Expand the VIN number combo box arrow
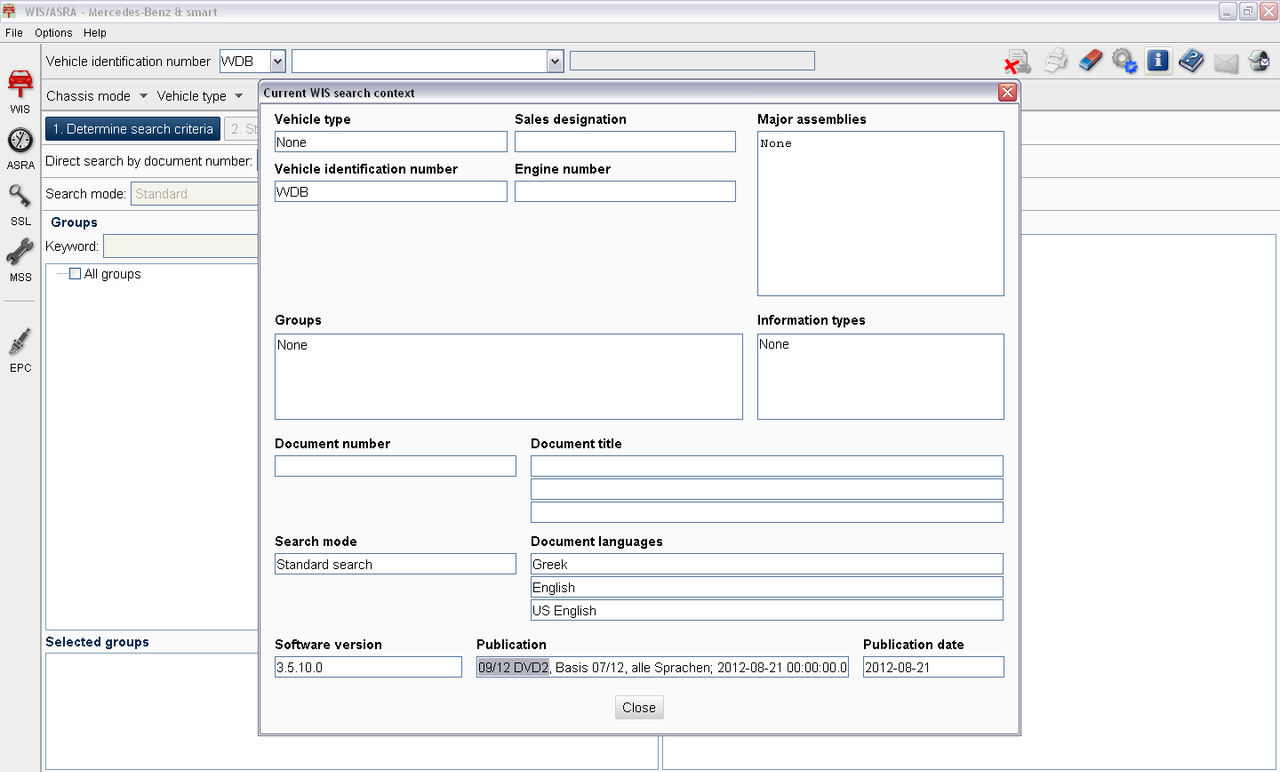The image size is (1280, 772). point(555,61)
